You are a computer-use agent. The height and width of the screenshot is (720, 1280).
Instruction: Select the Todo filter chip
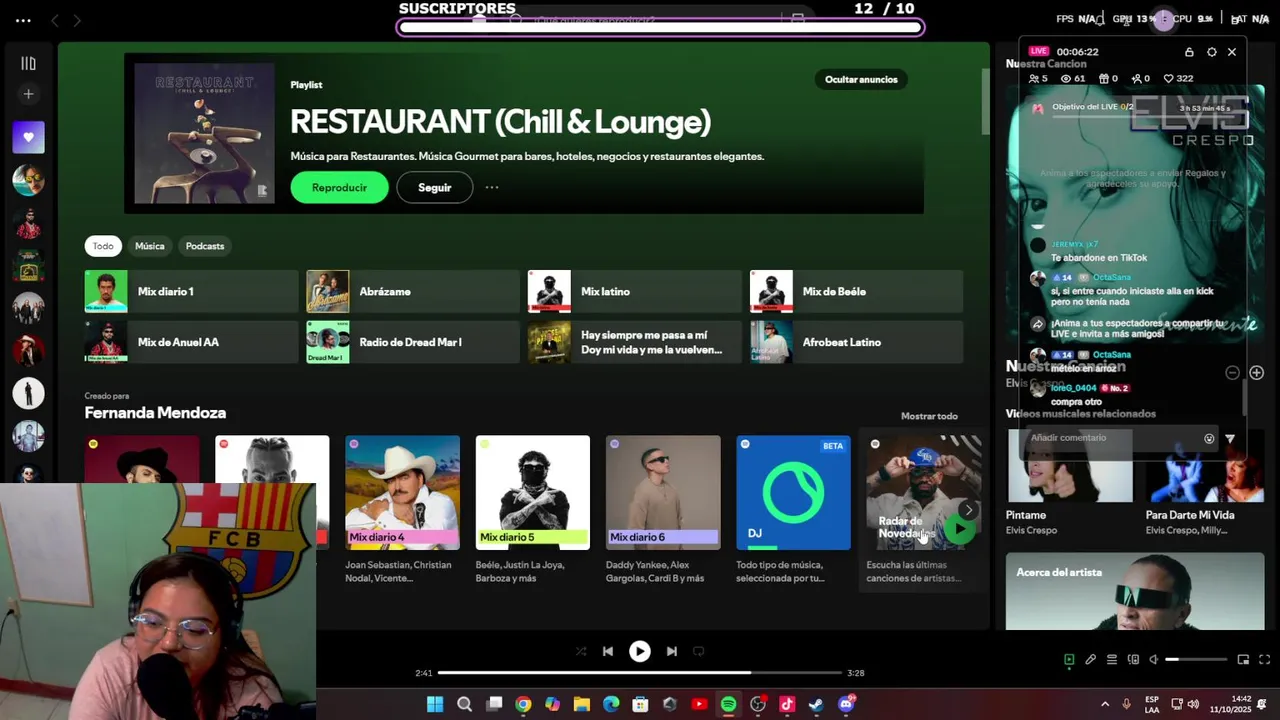(x=103, y=246)
